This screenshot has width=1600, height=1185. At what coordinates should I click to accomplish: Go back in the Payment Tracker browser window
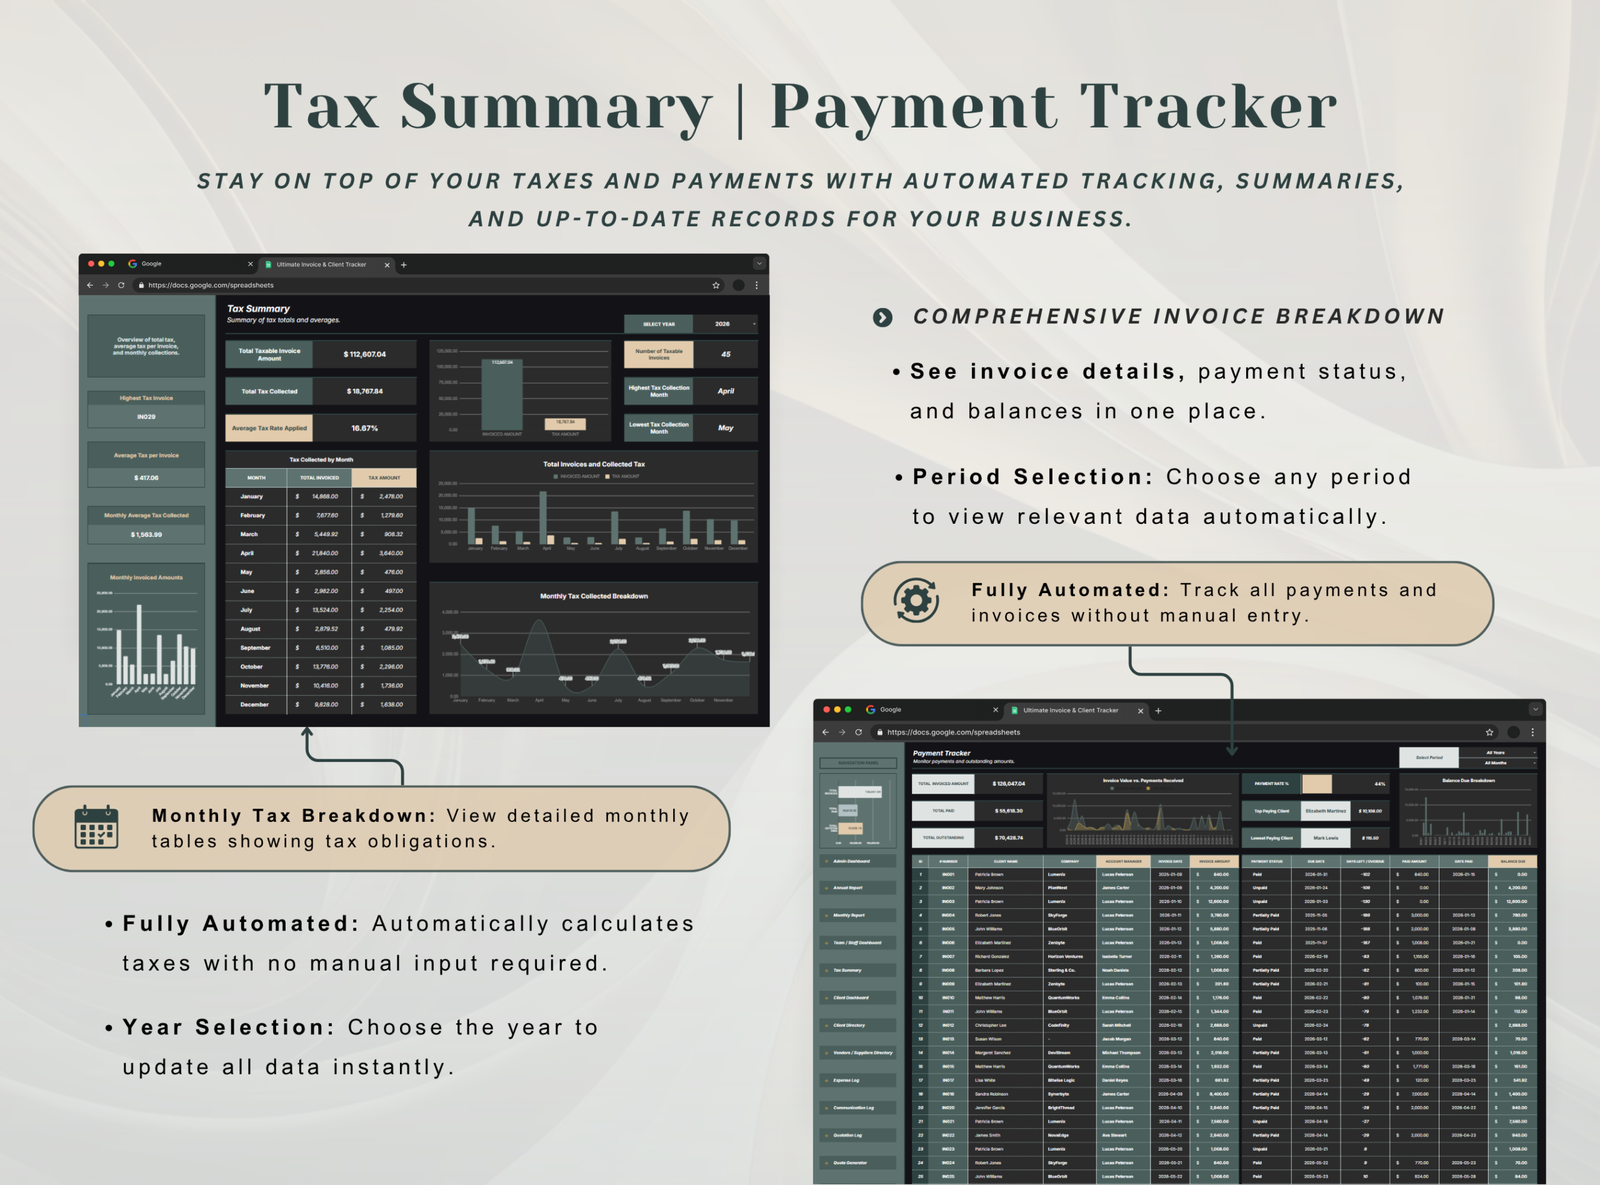826,732
